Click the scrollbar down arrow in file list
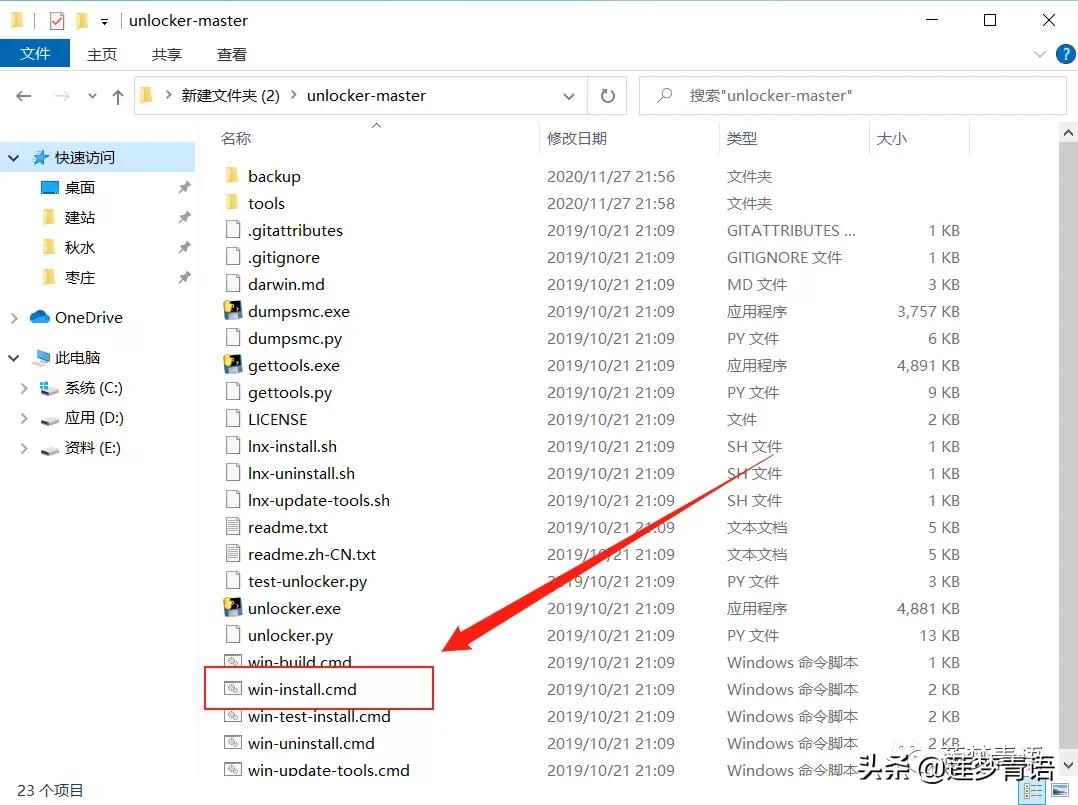1078x805 pixels. [1068, 765]
